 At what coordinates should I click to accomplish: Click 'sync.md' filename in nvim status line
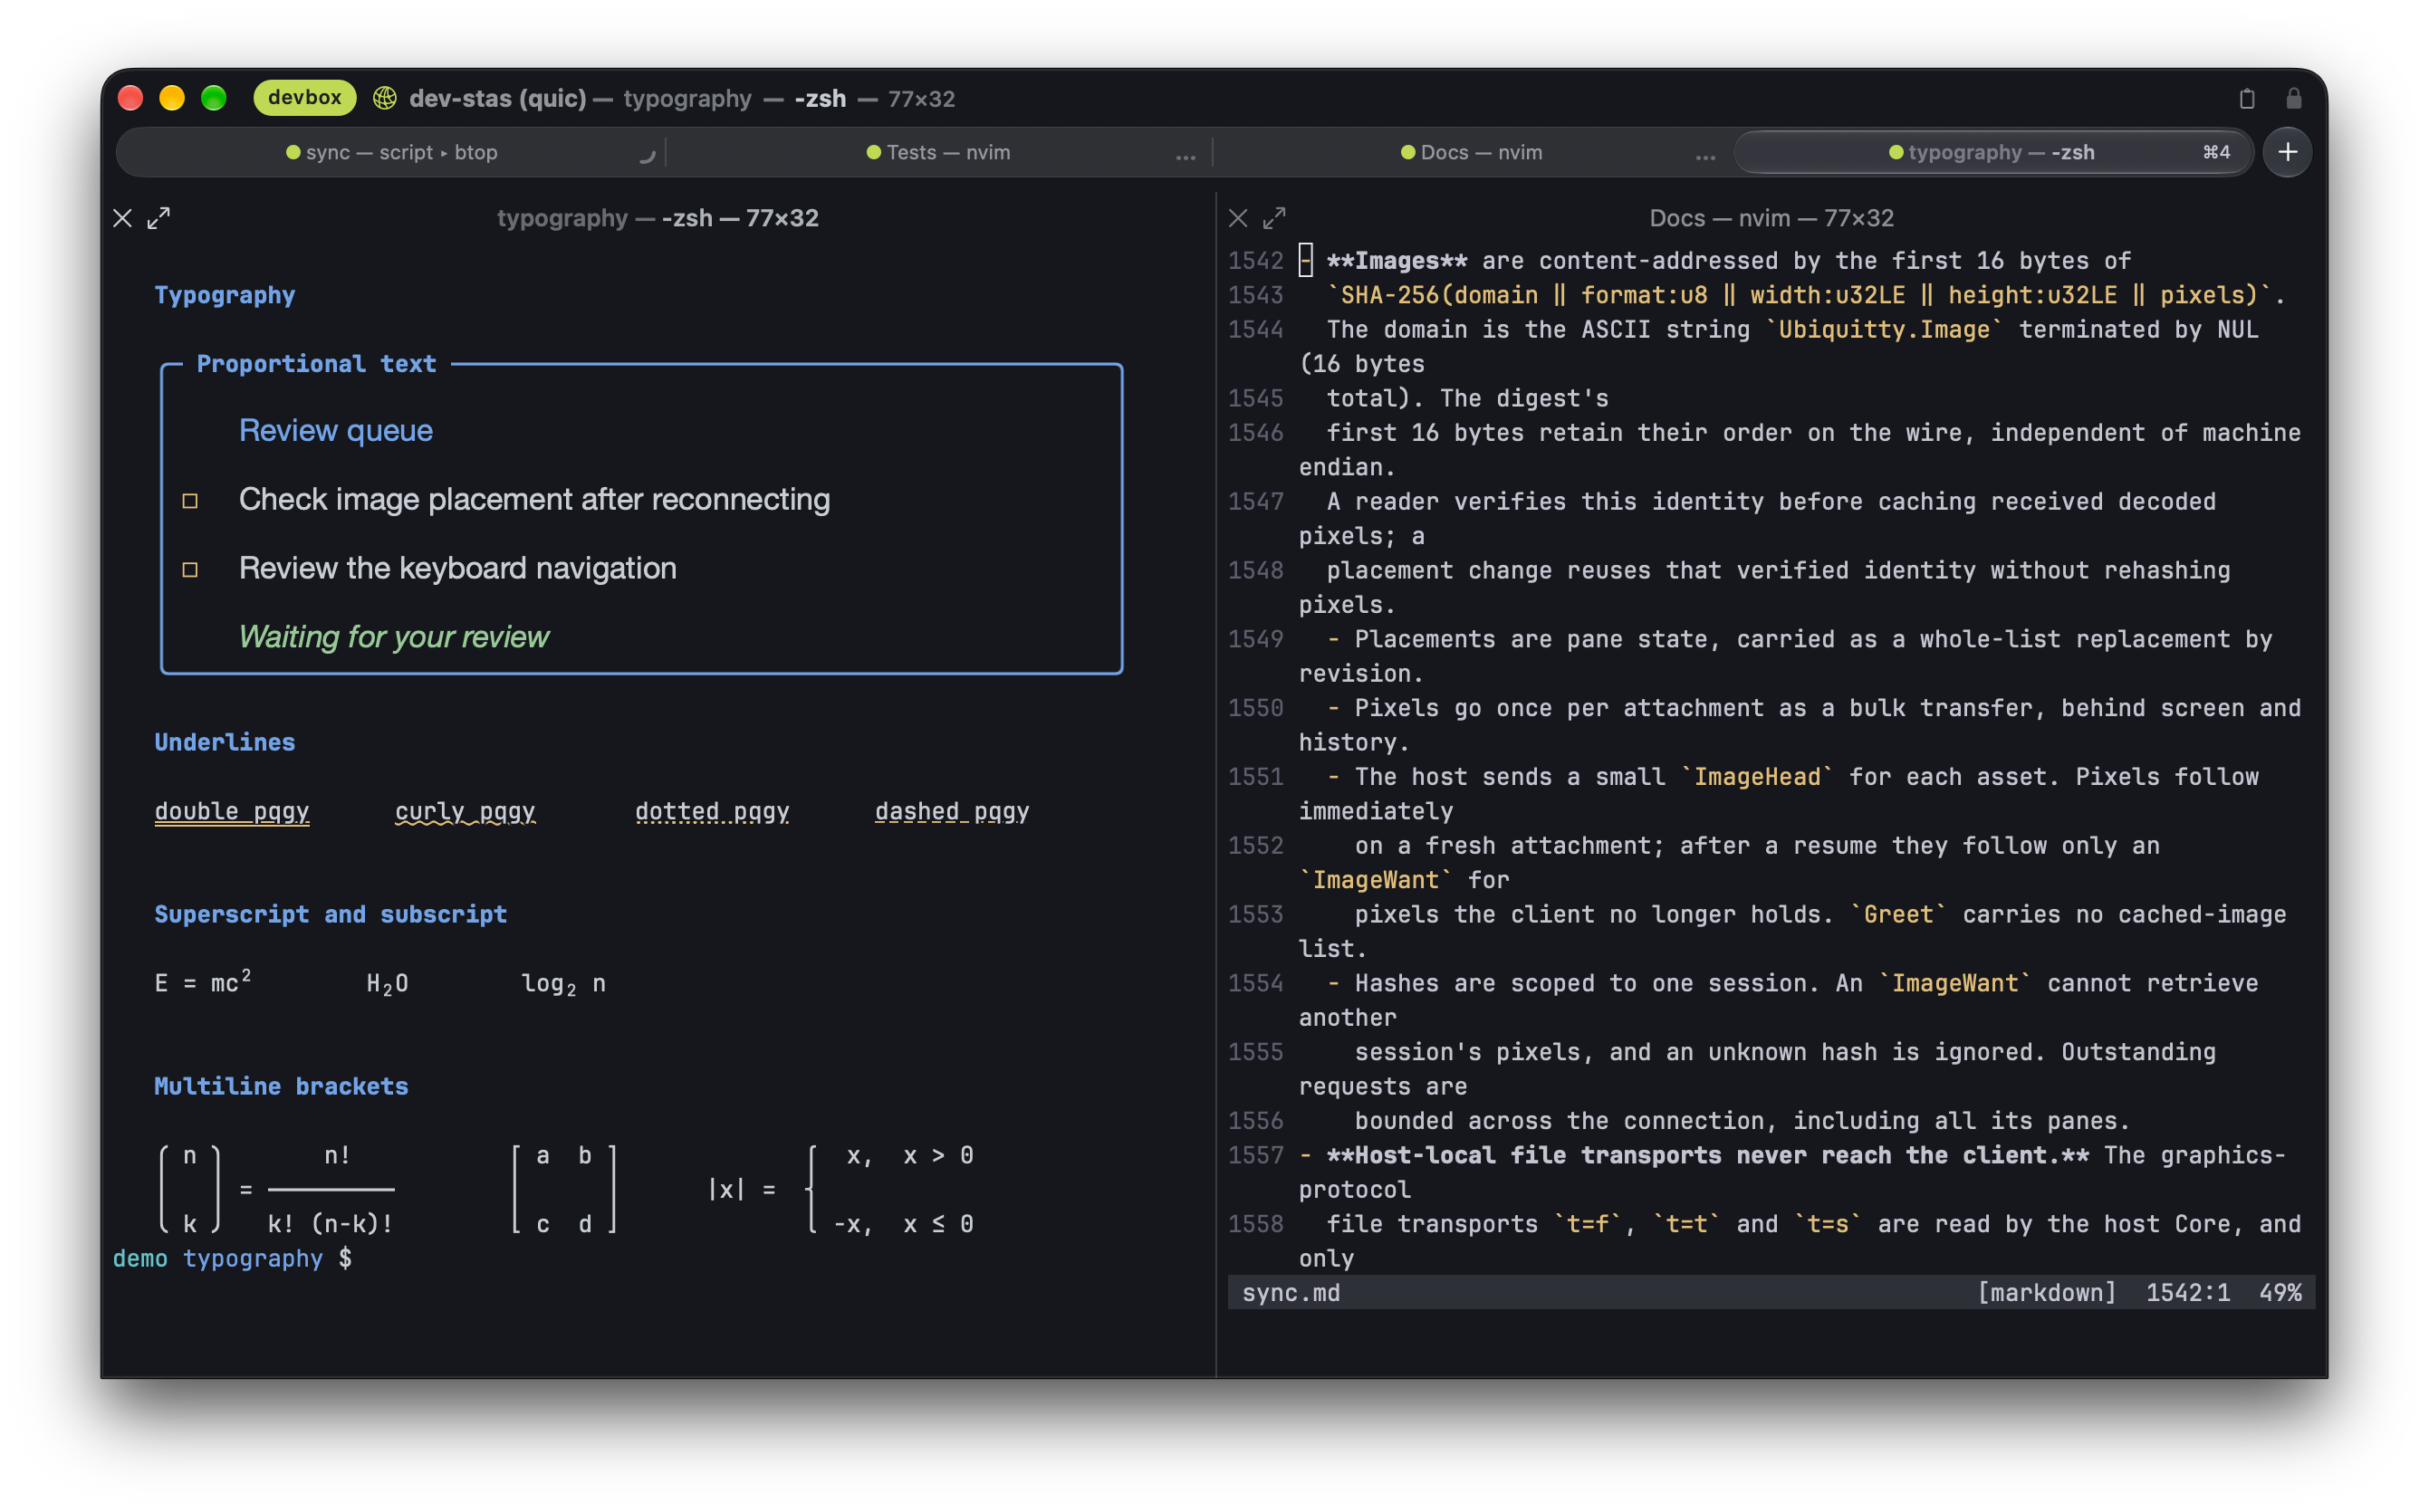1290,1293
